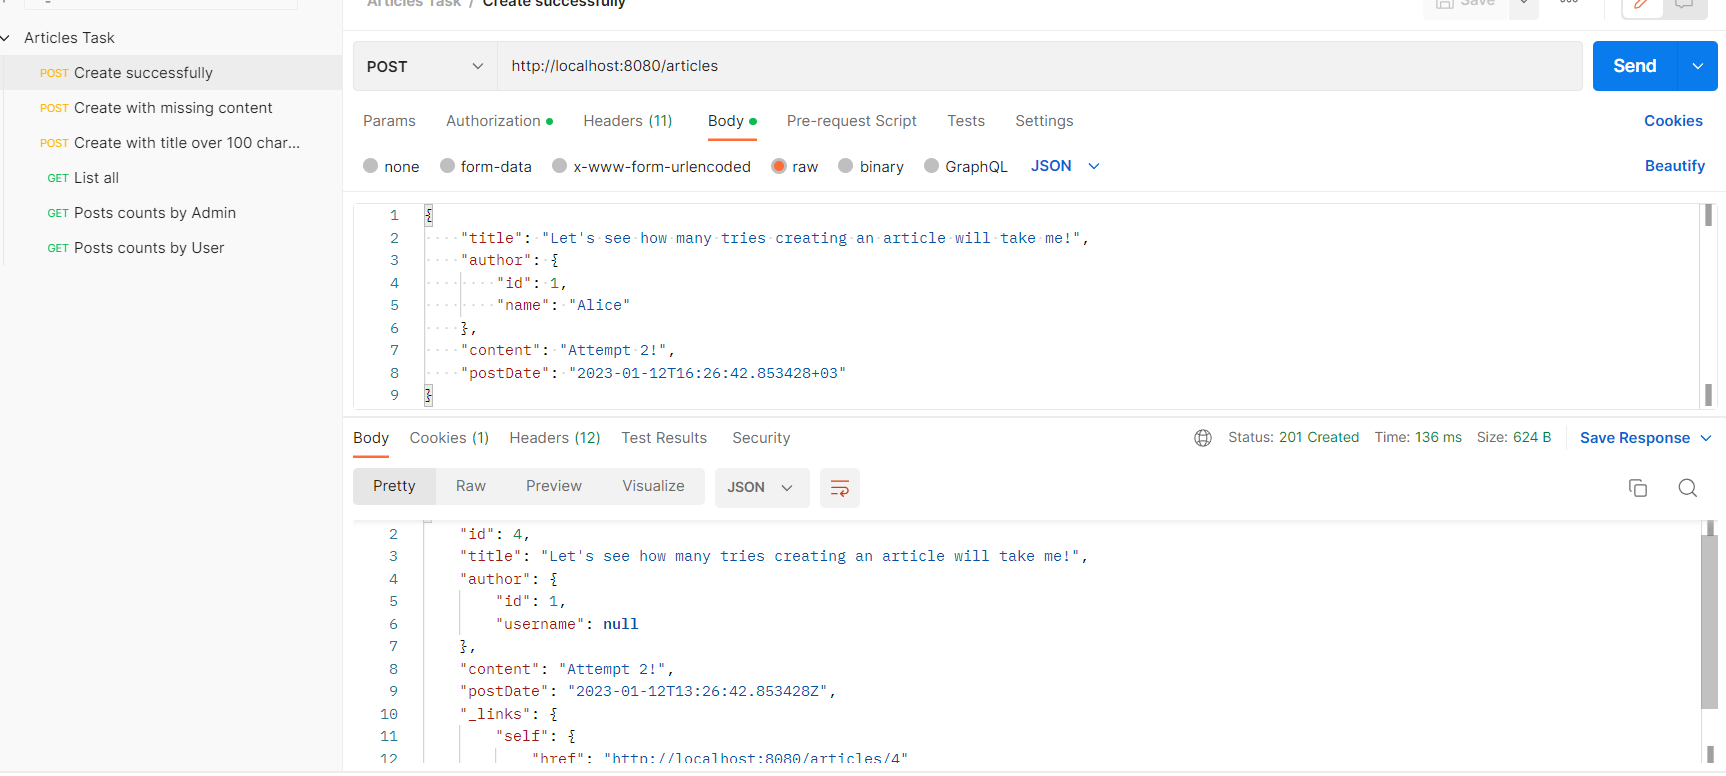Select the 'raw' body radio button

[779, 166]
